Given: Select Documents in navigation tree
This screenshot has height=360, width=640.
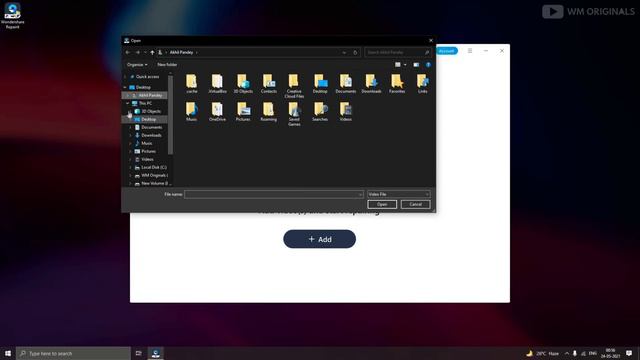Looking at the screenshot, I should coord(151,127).
